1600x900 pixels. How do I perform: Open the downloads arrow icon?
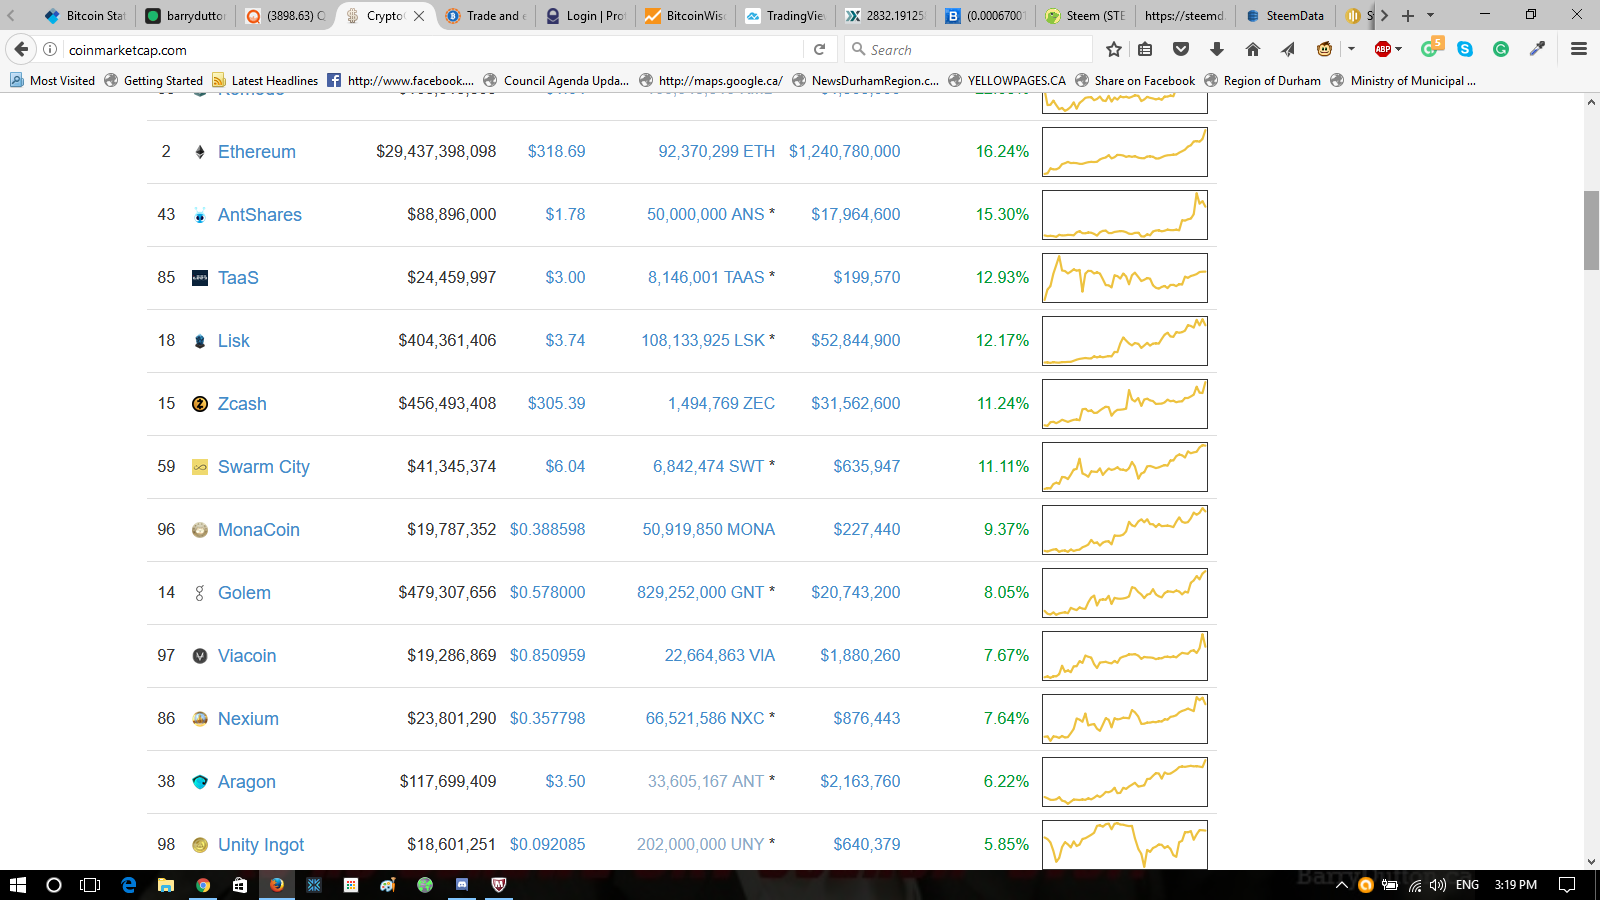point(1217,49)
